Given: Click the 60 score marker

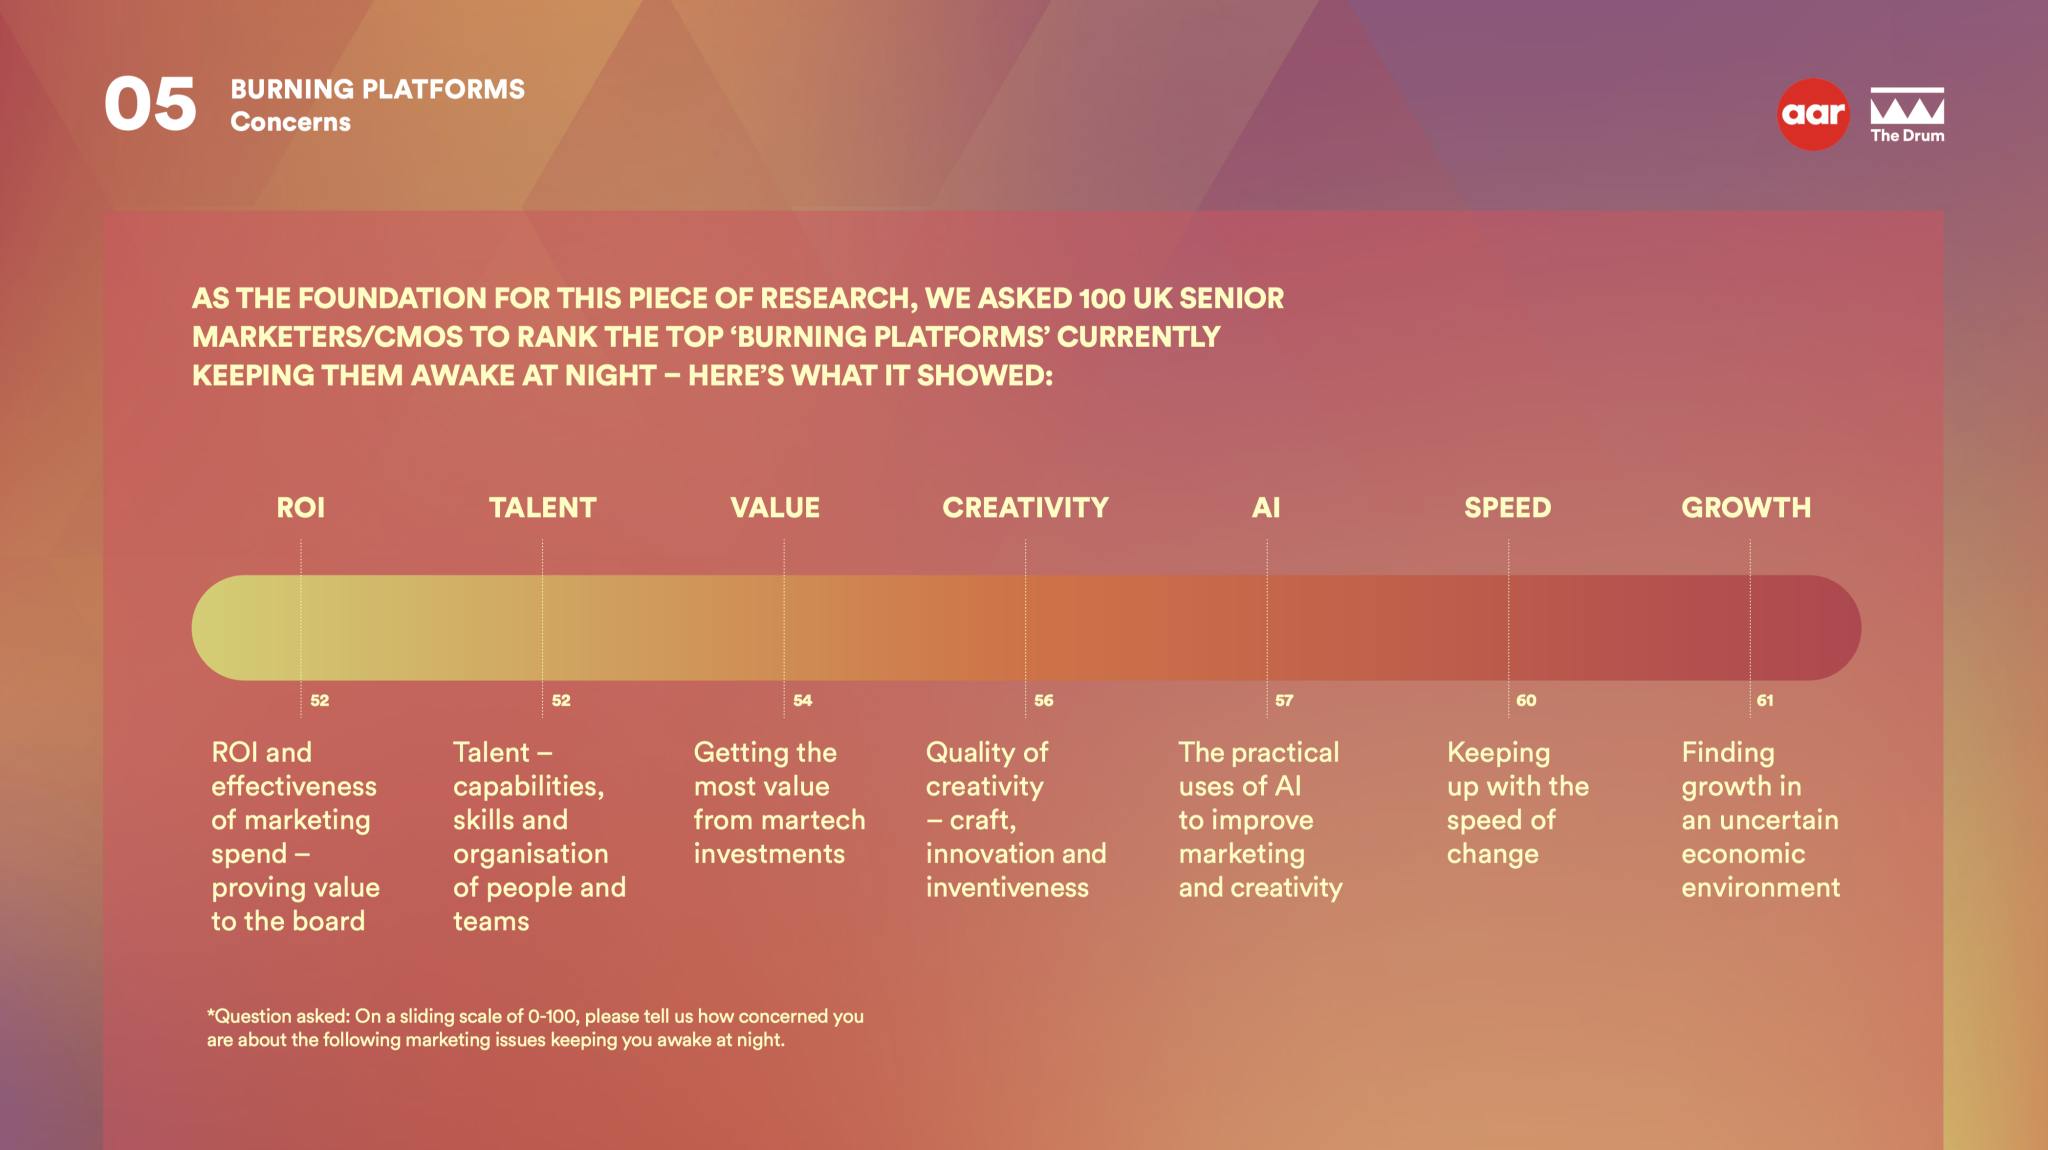Looking at the screenshot, I should [x=1526, y=701].
